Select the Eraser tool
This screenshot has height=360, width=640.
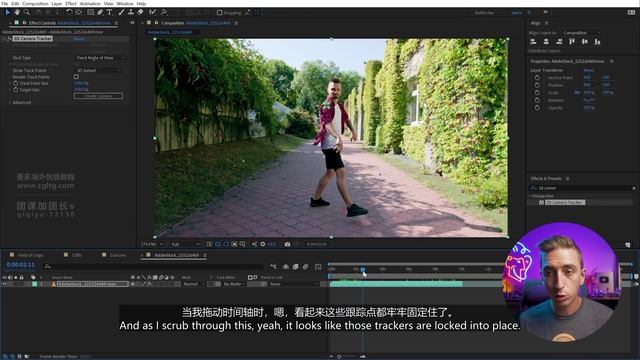140,13
